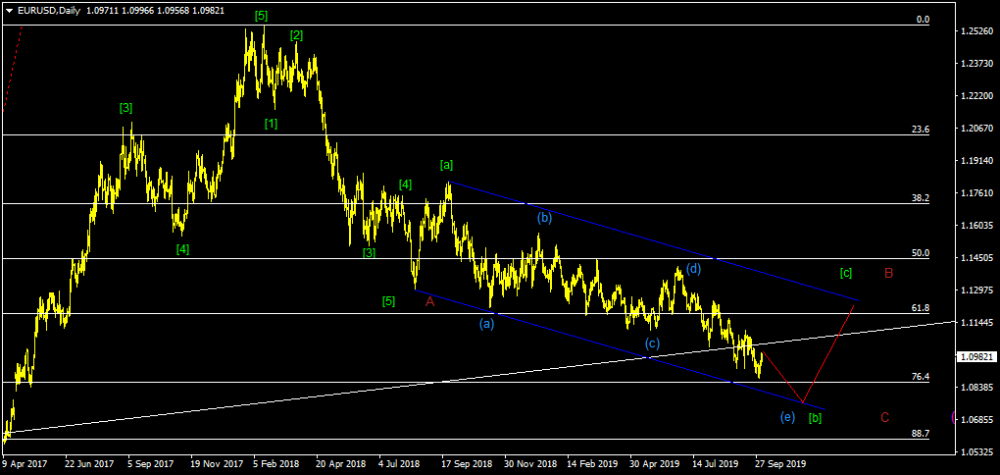Click the 5 Sep 2017 date label
1000x475 pixels.
151,465
